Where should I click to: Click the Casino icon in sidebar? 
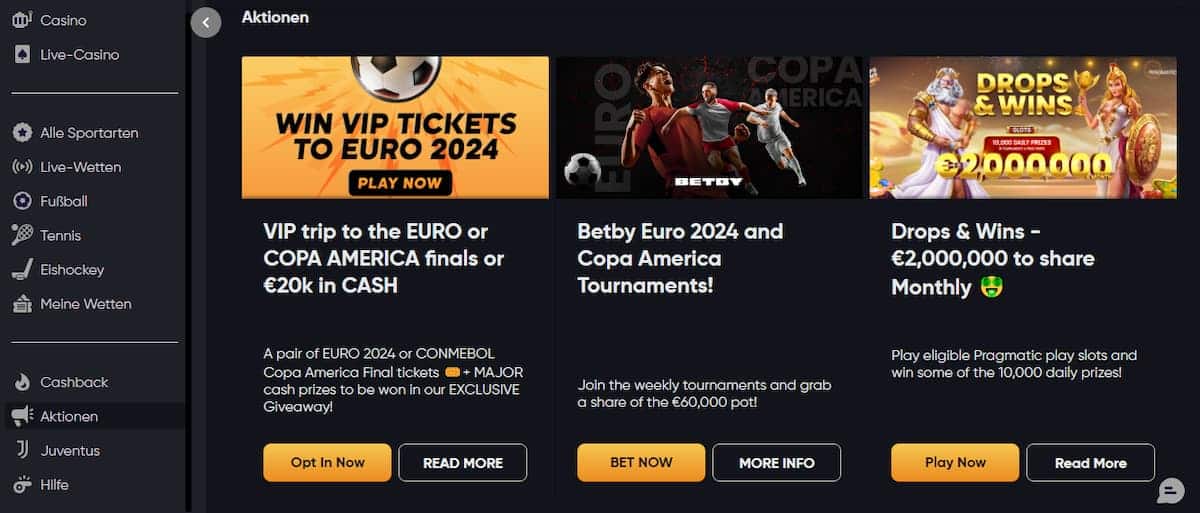click(22, 20)
